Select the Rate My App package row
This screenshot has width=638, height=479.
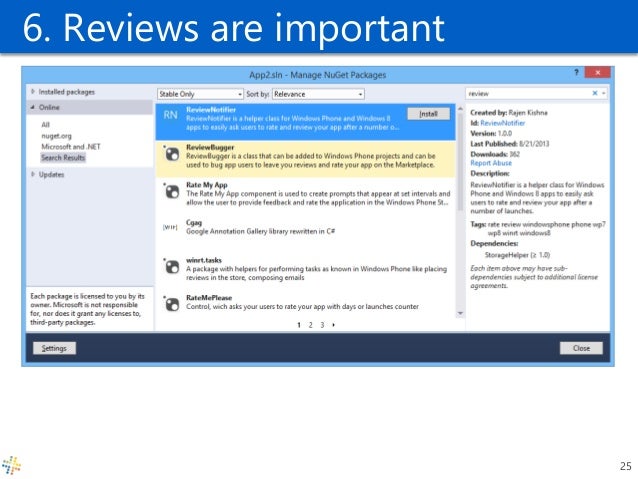(x=305, y=196)
